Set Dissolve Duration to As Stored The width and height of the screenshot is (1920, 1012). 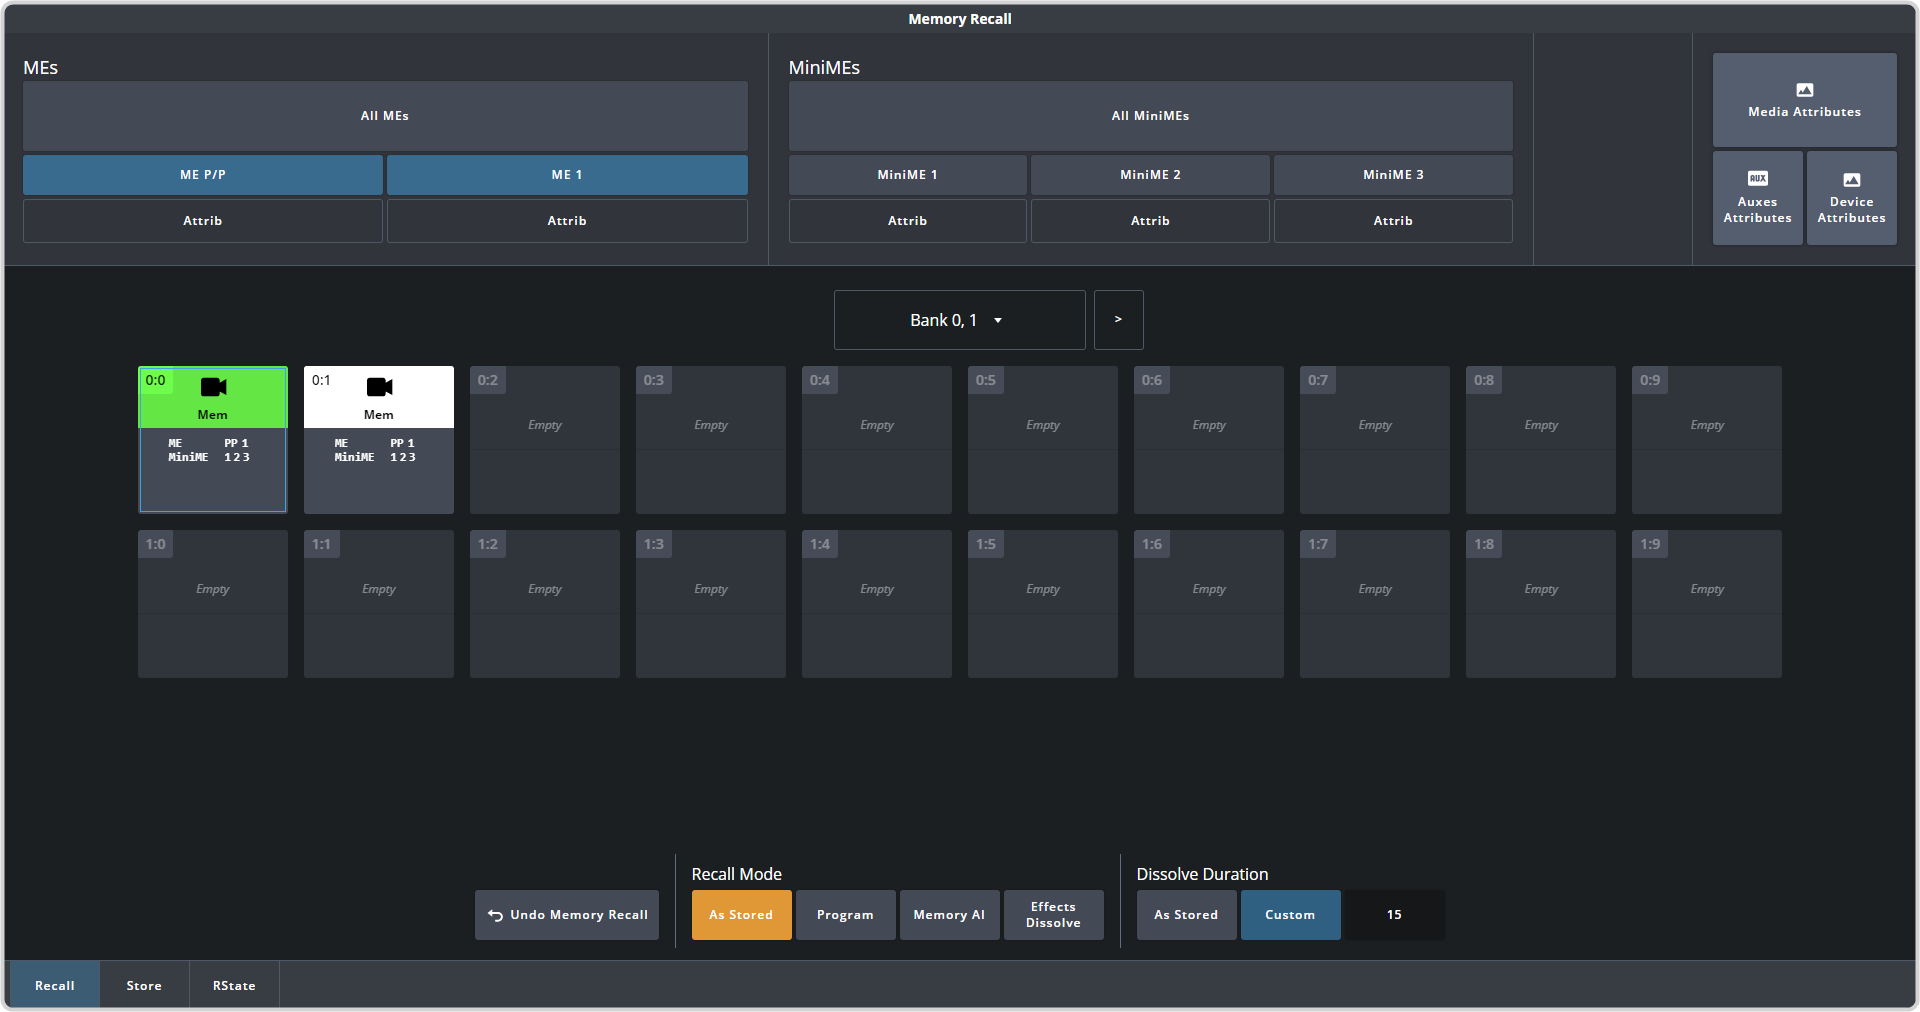click(1186, 915)
